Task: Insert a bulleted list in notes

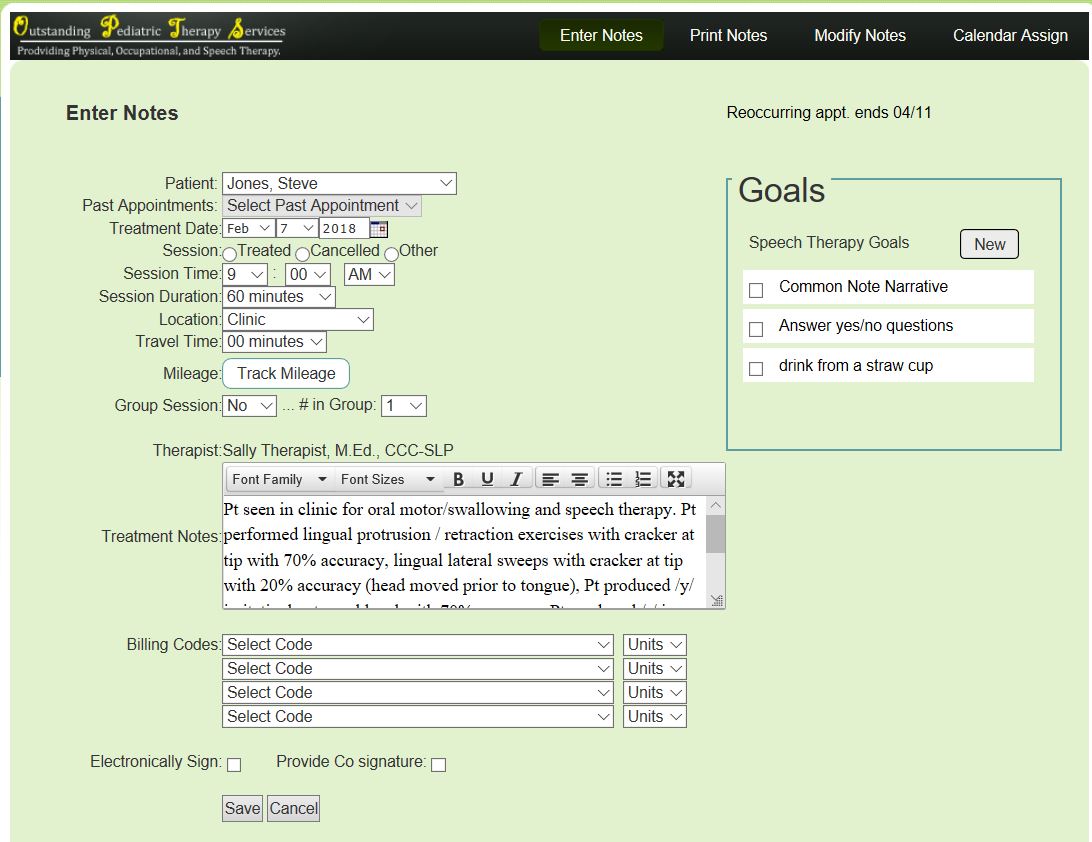Action: point(614,479)
